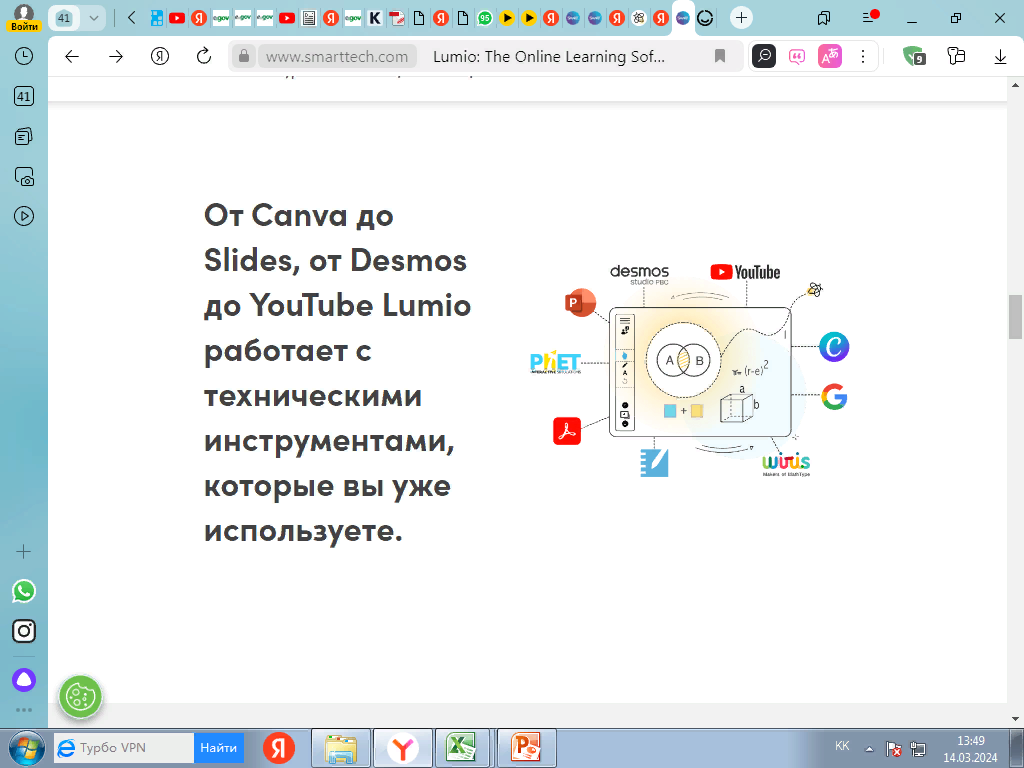This screenshot has height=768, width=1024.
Task: Switch to the green 95 favicon tab
Action: 485,18
